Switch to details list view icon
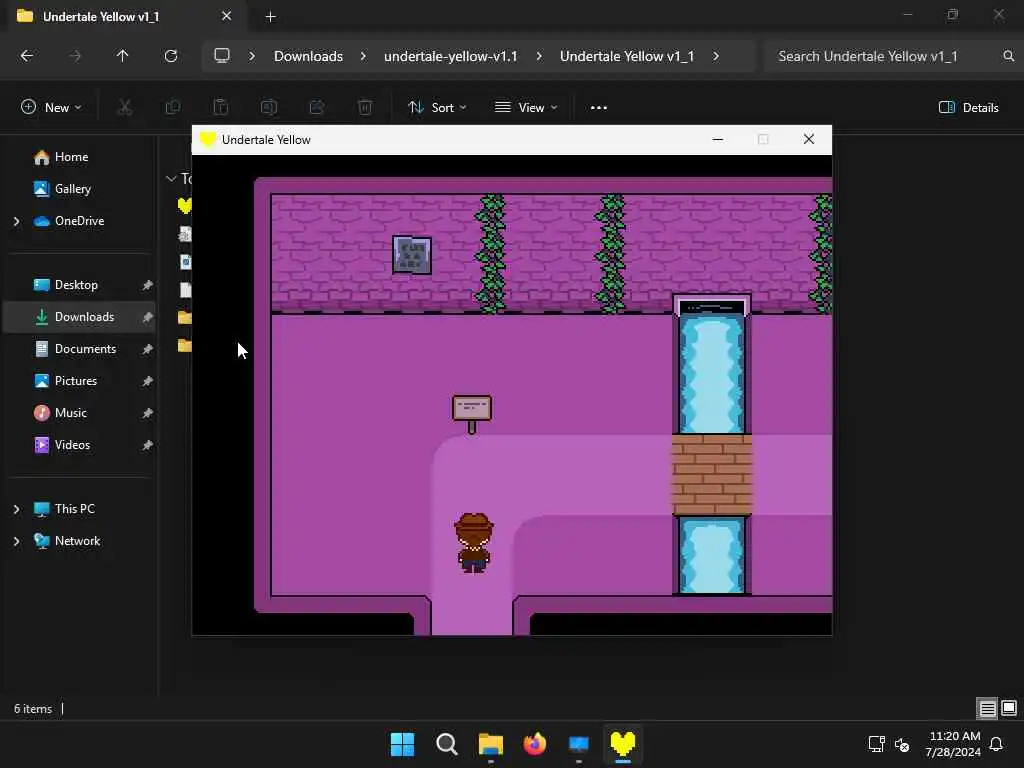The height and width of the screenshot is (768, 1024). pyautogui.click(x=987, y=708)
